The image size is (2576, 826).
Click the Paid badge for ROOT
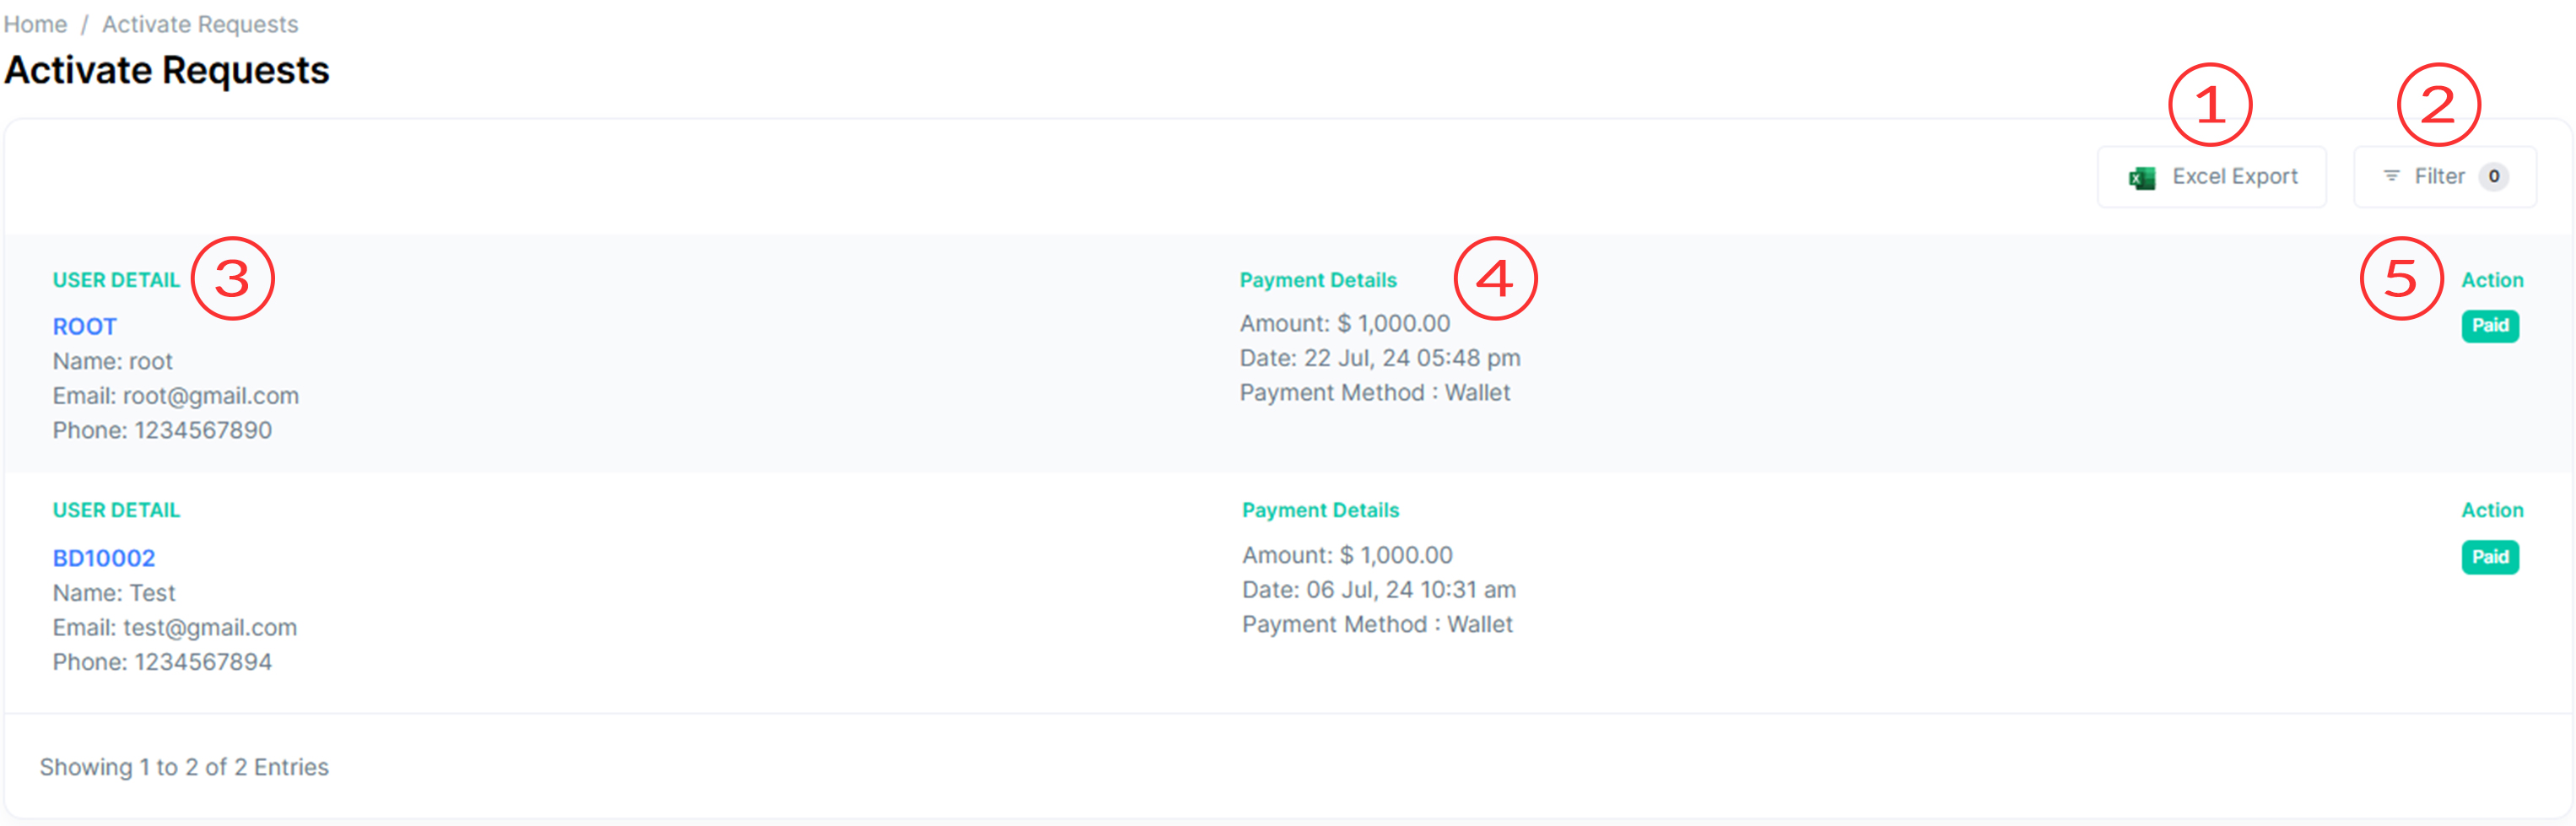(2489, 326)
